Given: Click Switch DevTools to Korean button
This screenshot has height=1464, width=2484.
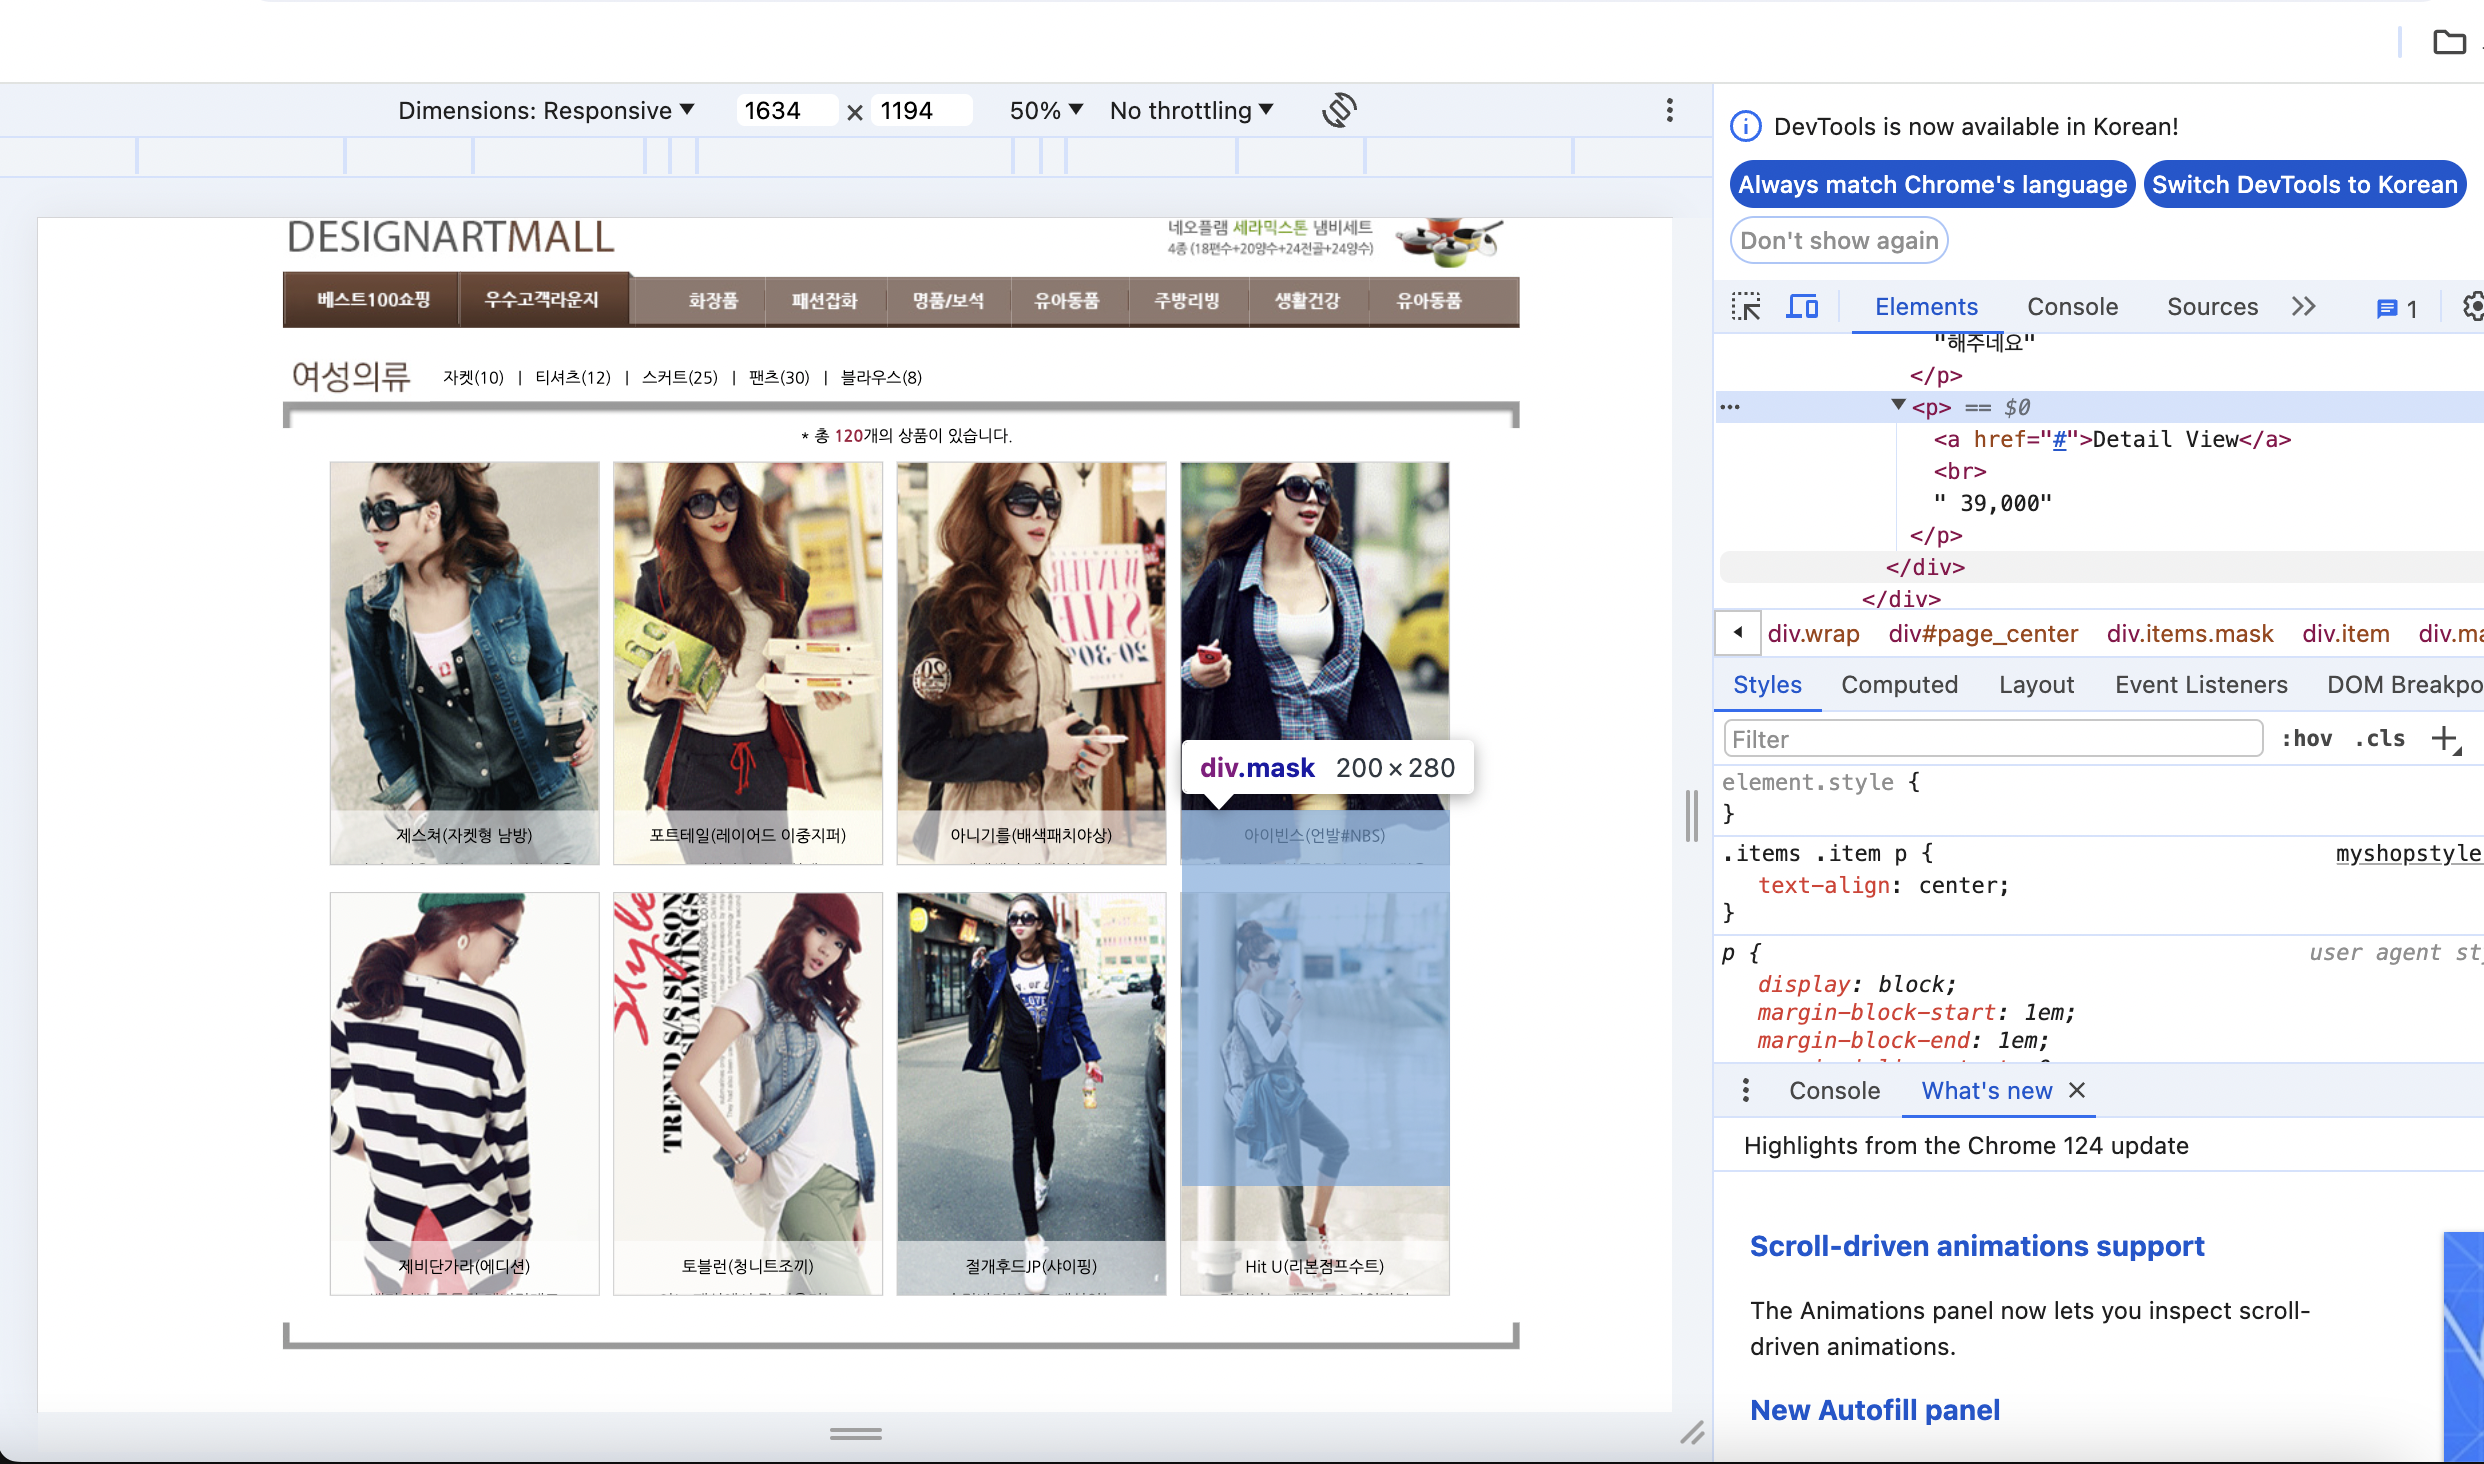Looking at the screenshot, I should click(x=2304, y=185).
